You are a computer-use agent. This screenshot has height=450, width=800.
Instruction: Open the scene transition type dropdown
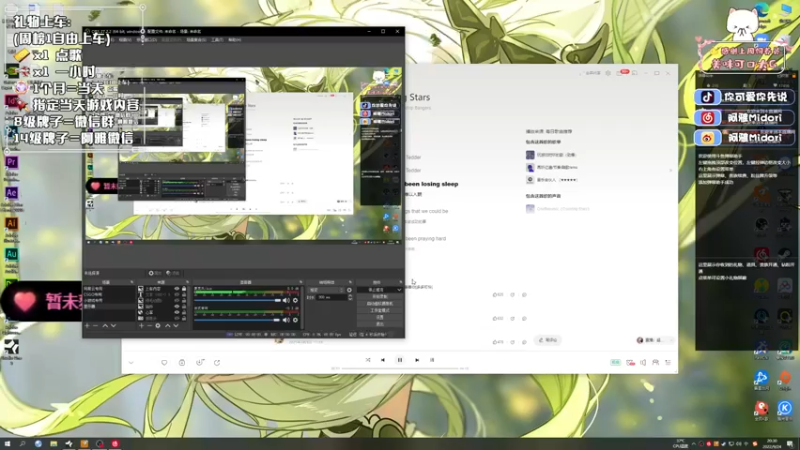[x=327, y=290]
